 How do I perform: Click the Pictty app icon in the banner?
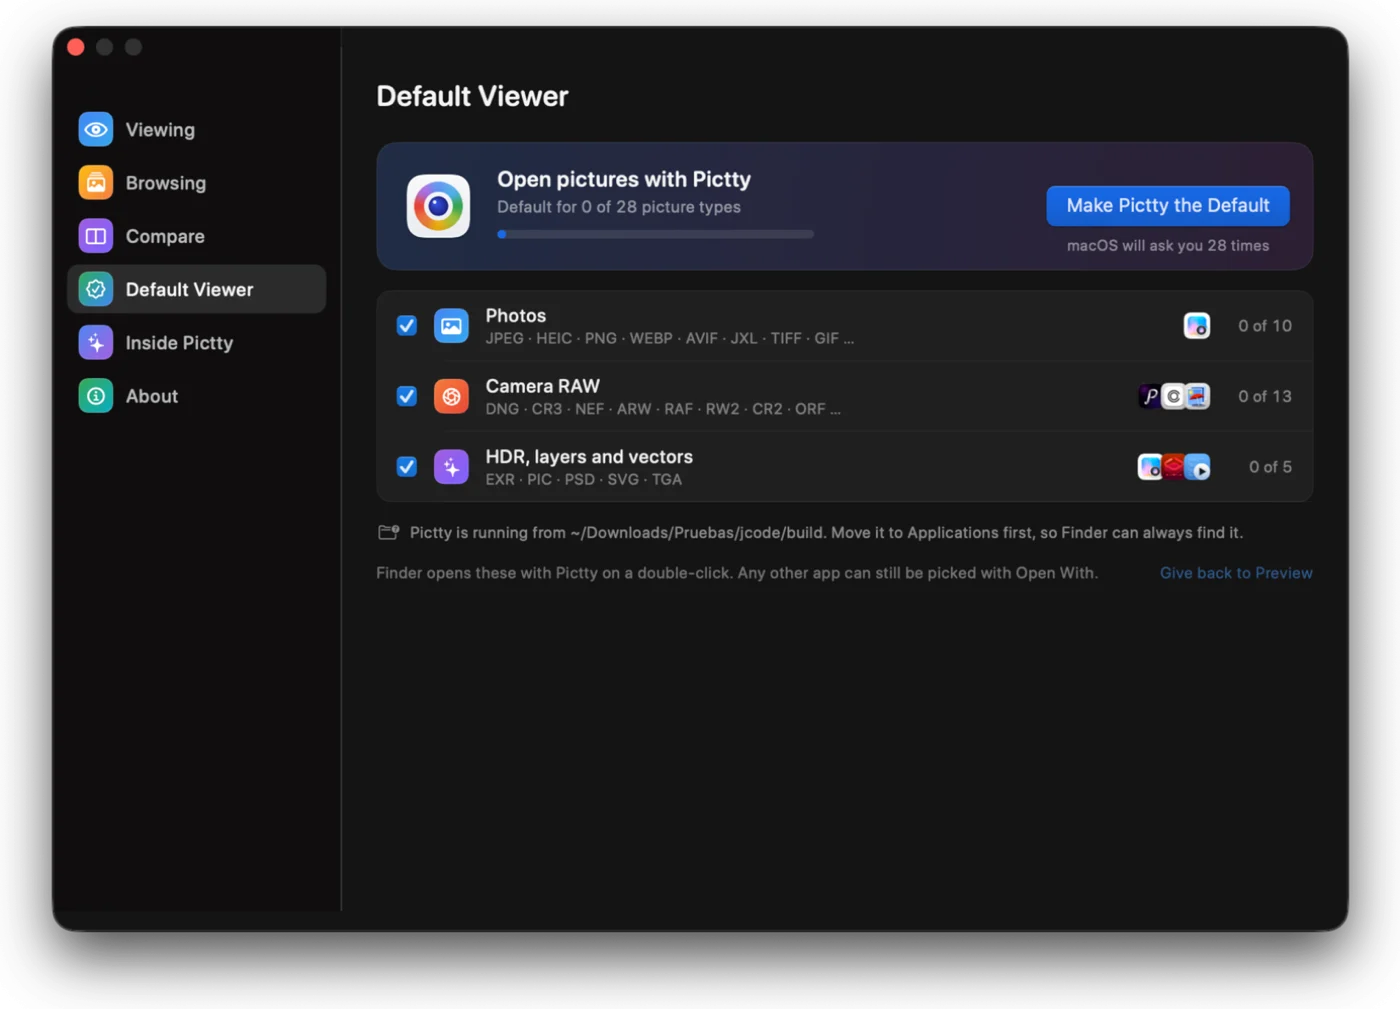(x=438, y=206)
